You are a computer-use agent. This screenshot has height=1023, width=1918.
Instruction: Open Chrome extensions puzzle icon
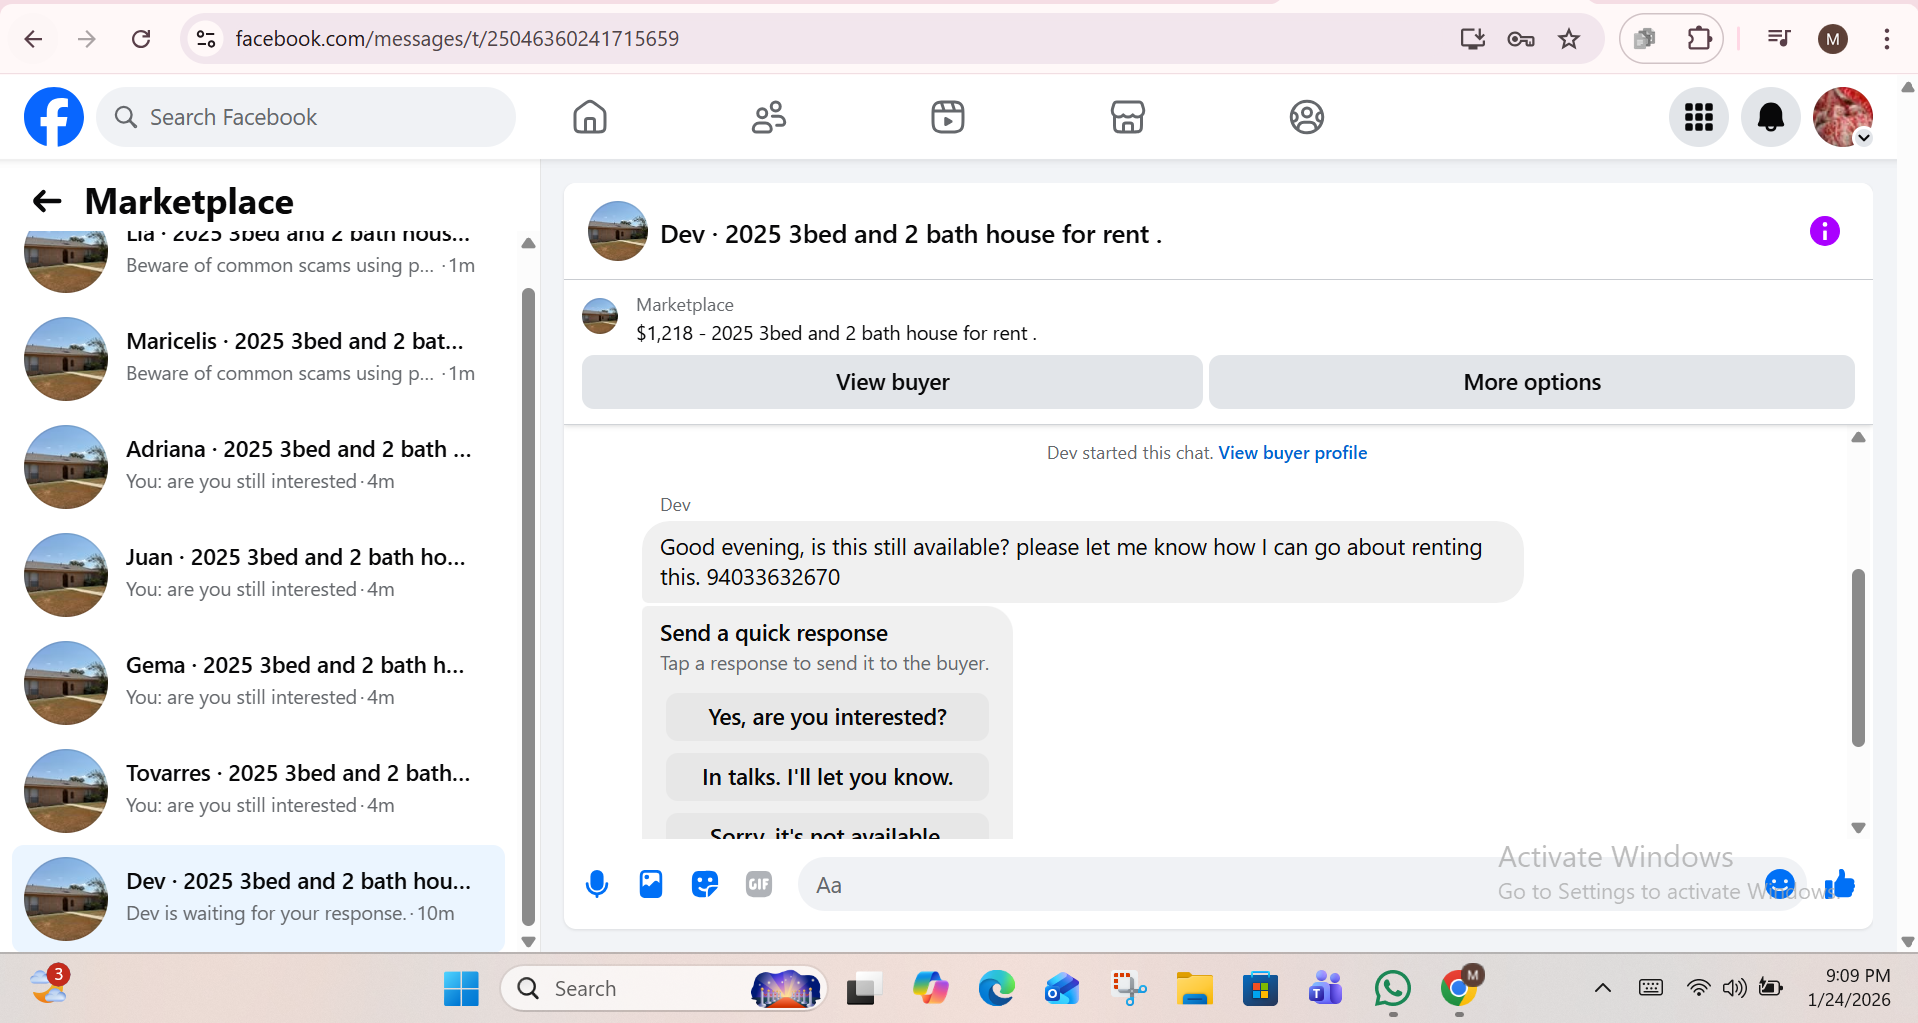pos(1698,39)
